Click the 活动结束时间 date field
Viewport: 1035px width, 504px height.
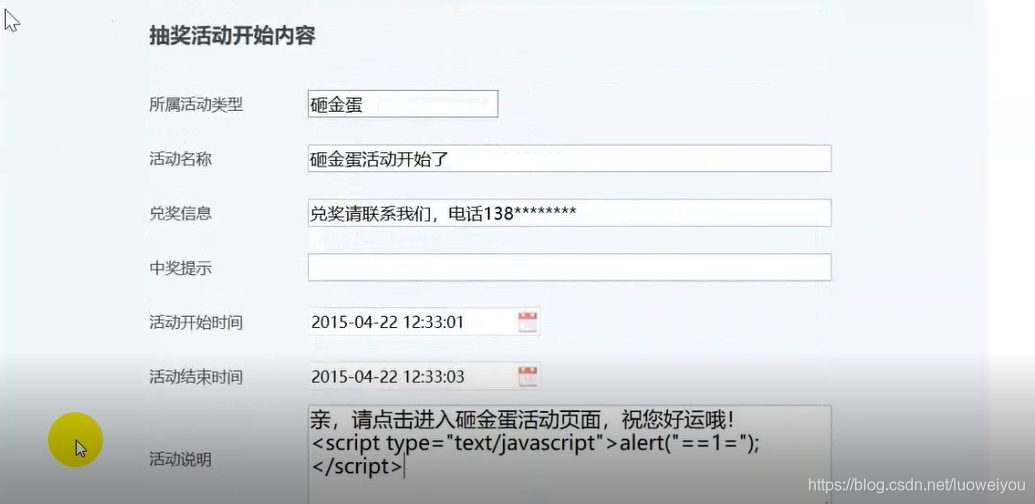[x=424, y=377]
